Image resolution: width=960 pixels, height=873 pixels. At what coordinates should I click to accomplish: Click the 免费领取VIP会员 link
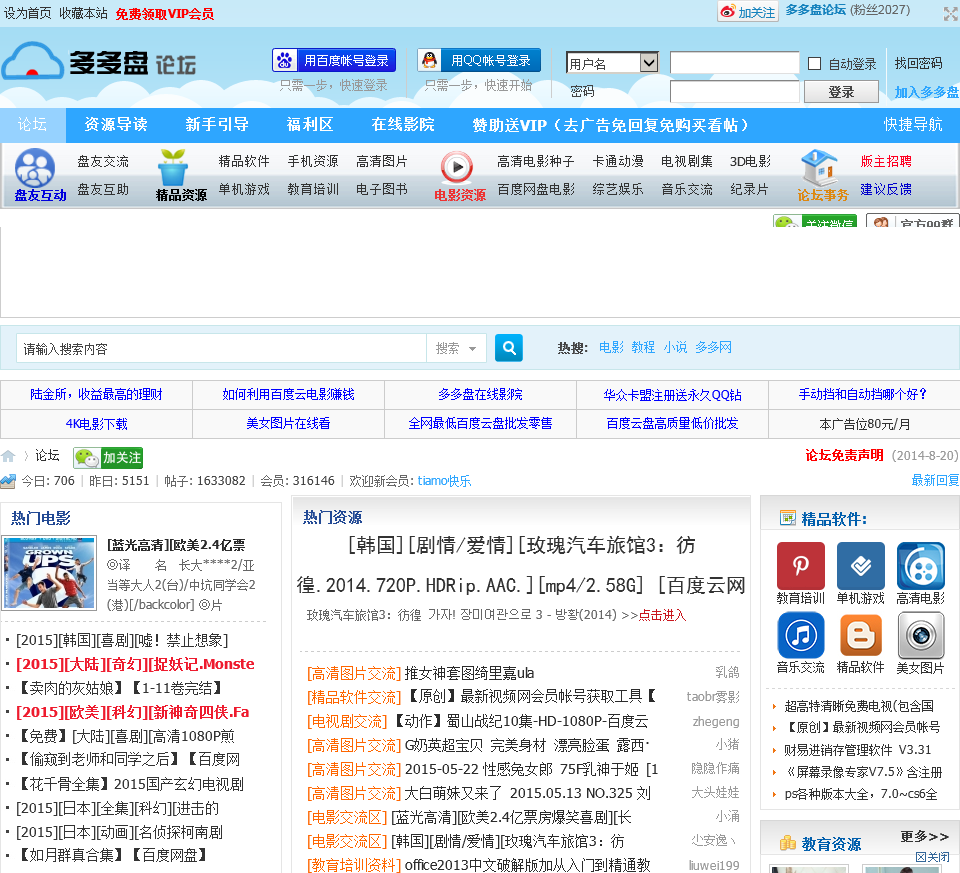click(x=165, y=13)
